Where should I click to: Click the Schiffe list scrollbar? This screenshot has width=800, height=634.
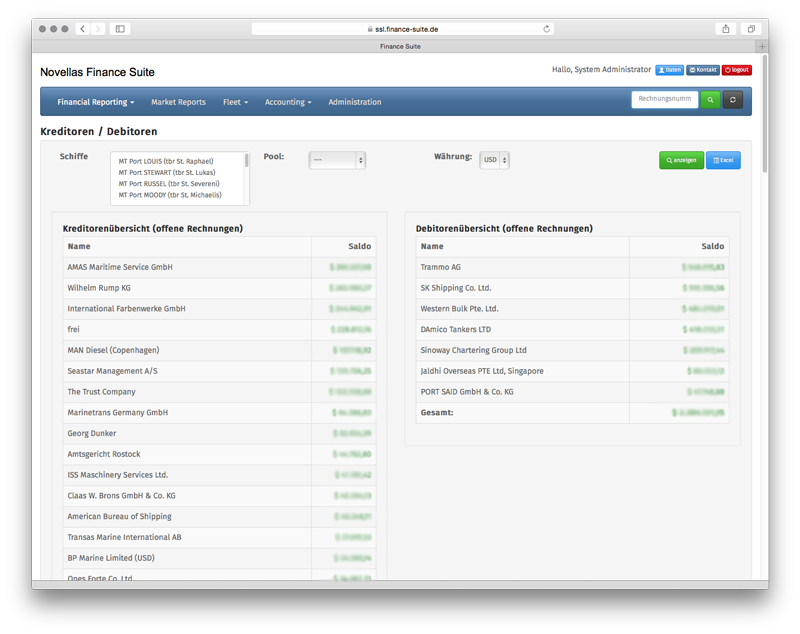coord(246,160)
